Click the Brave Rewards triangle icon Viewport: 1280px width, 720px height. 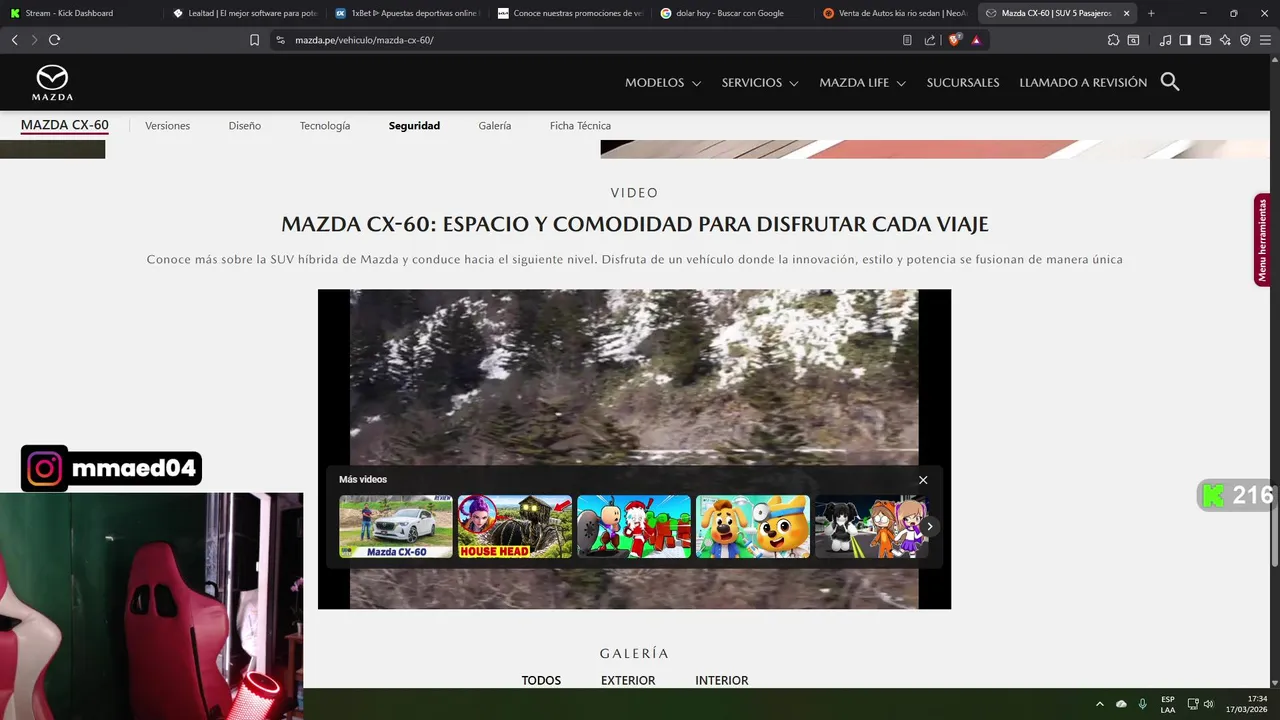pos(976,40)
